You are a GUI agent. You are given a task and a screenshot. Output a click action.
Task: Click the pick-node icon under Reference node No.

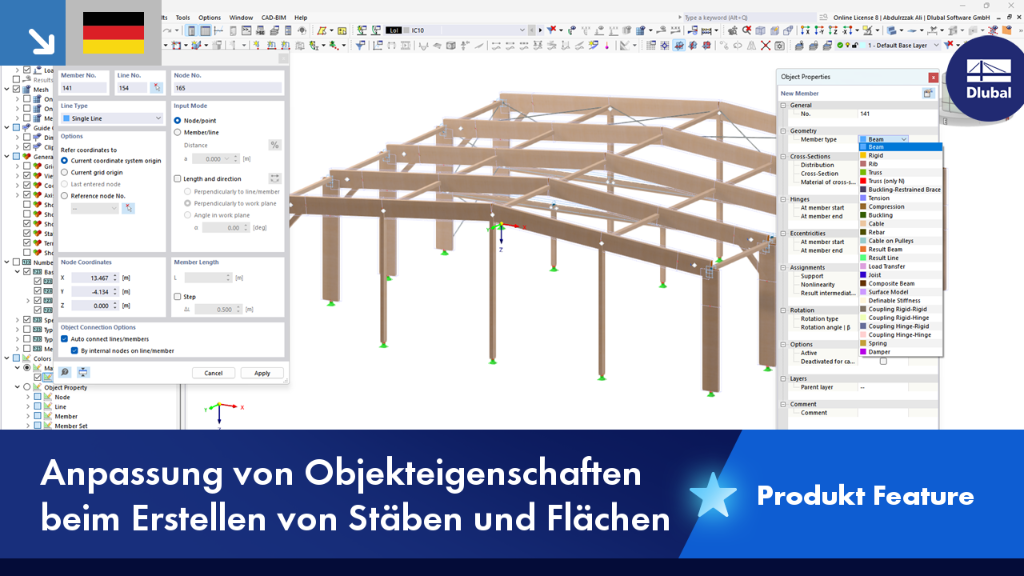tap(129, 208)
